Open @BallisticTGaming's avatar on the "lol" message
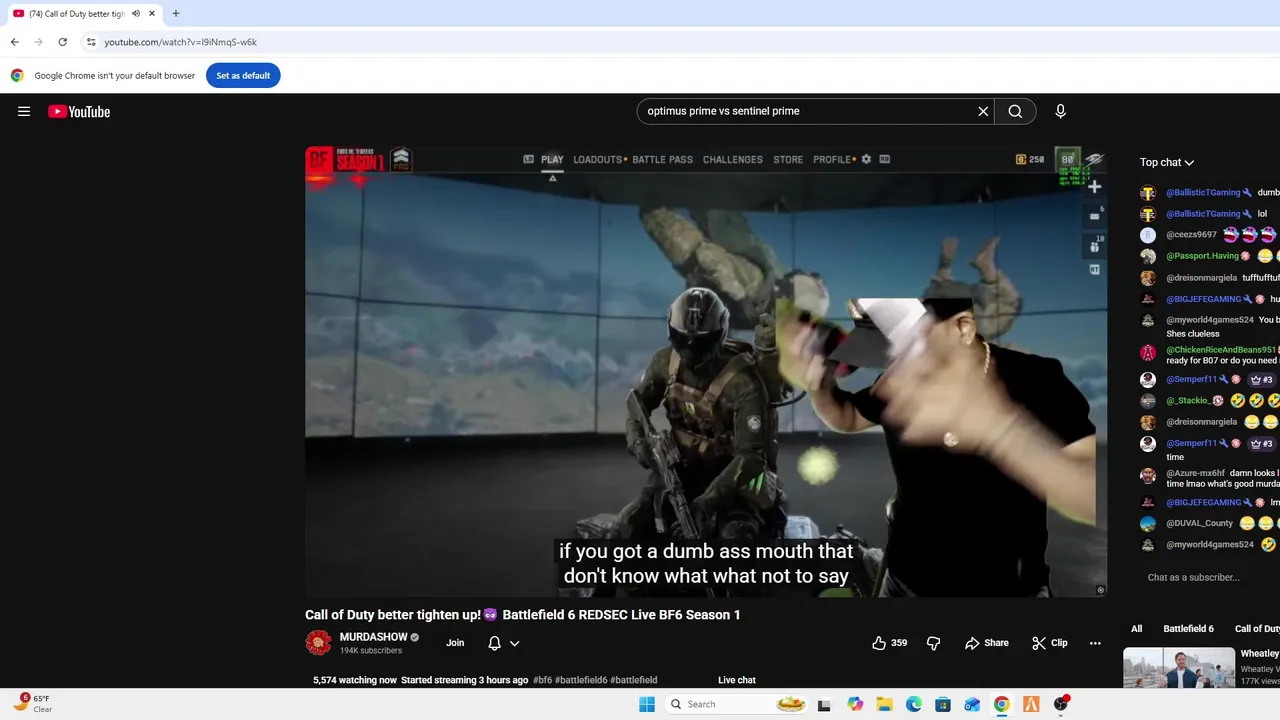This screenshot has height=720, width=1280. click(x=1148, y=214)
